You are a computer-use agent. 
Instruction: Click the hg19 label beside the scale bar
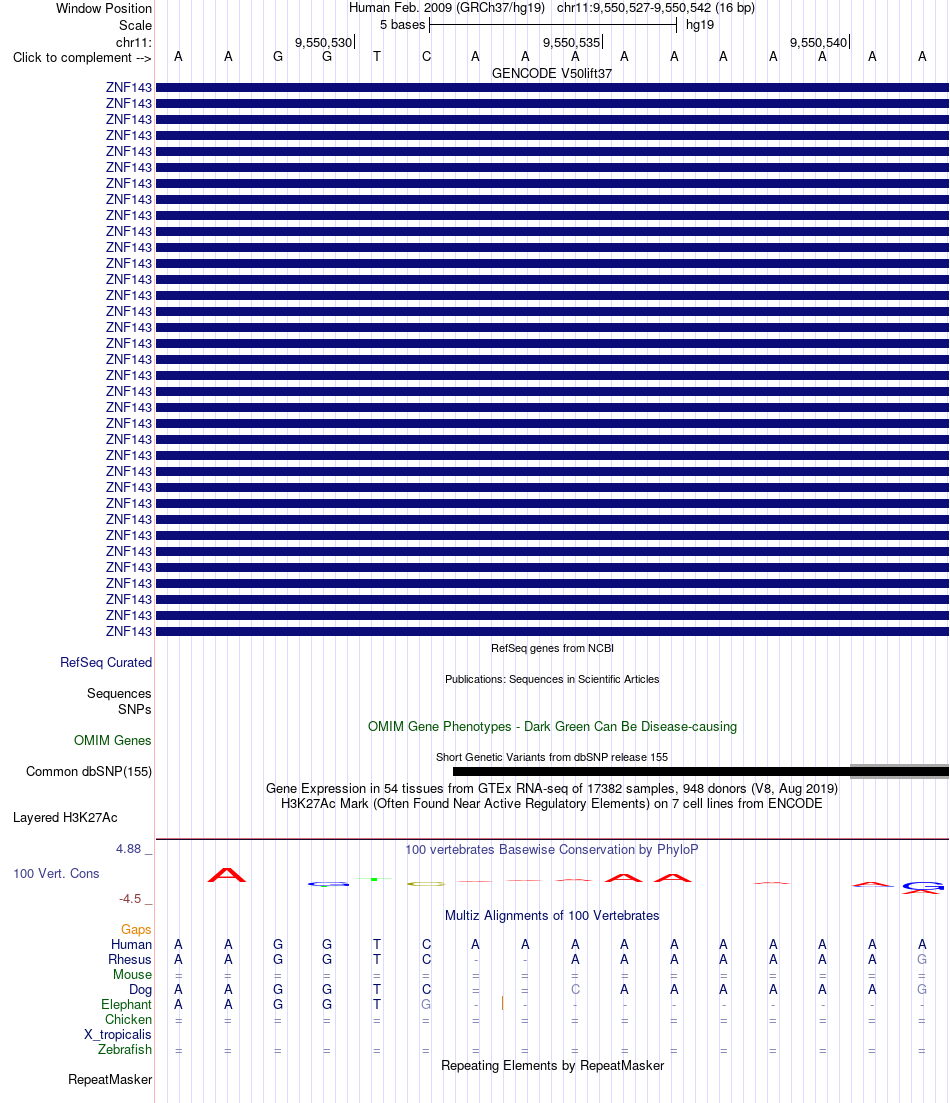pos(699,25)
